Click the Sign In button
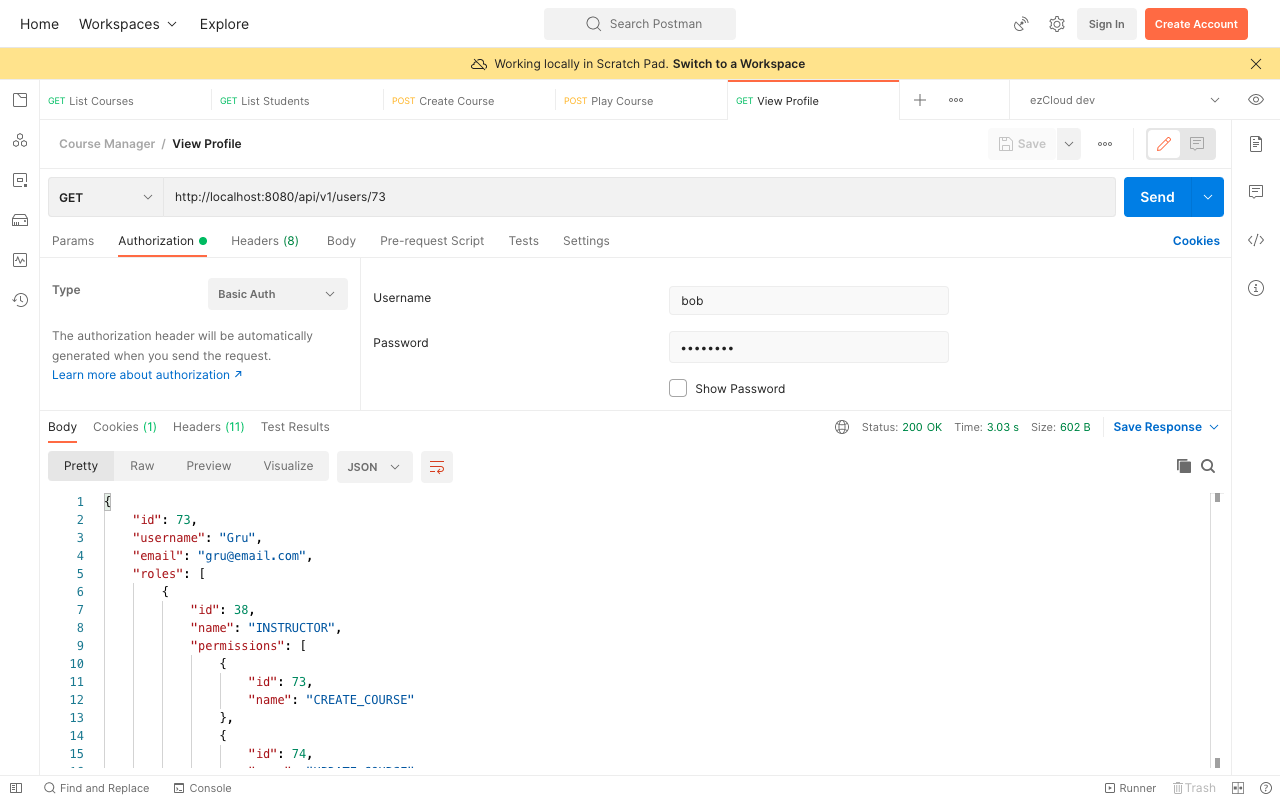The height and width of the screenshot is (800, 1280). (x=1106, y=24)
